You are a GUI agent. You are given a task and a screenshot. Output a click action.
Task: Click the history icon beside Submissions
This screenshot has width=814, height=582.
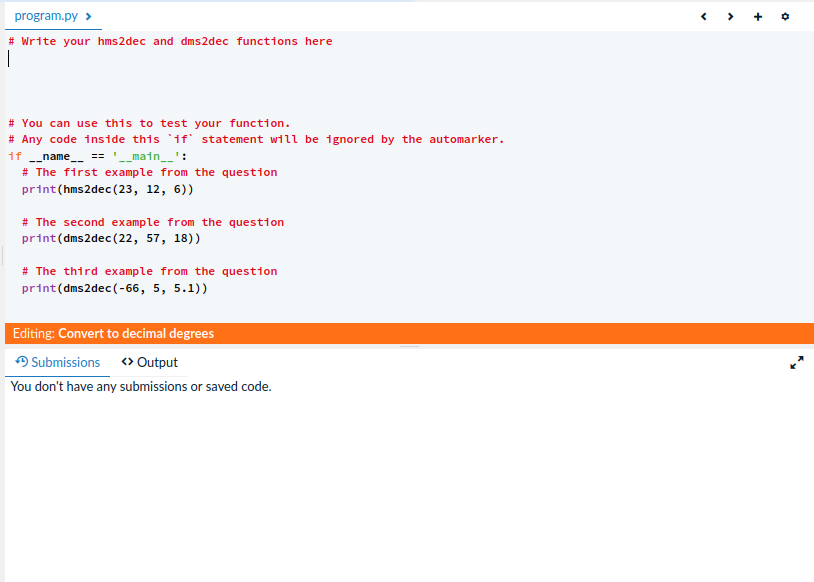point(21,362)
